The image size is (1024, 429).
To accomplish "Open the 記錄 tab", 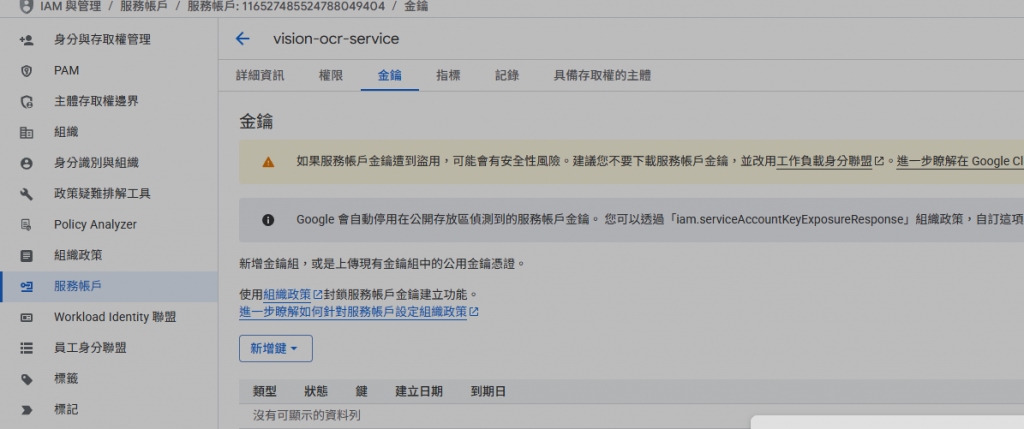I will 507,76.
